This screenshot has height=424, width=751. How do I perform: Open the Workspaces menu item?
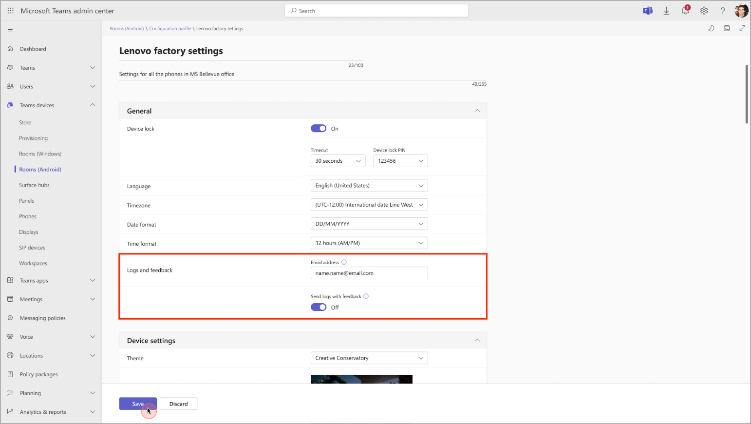coord(33,263)
